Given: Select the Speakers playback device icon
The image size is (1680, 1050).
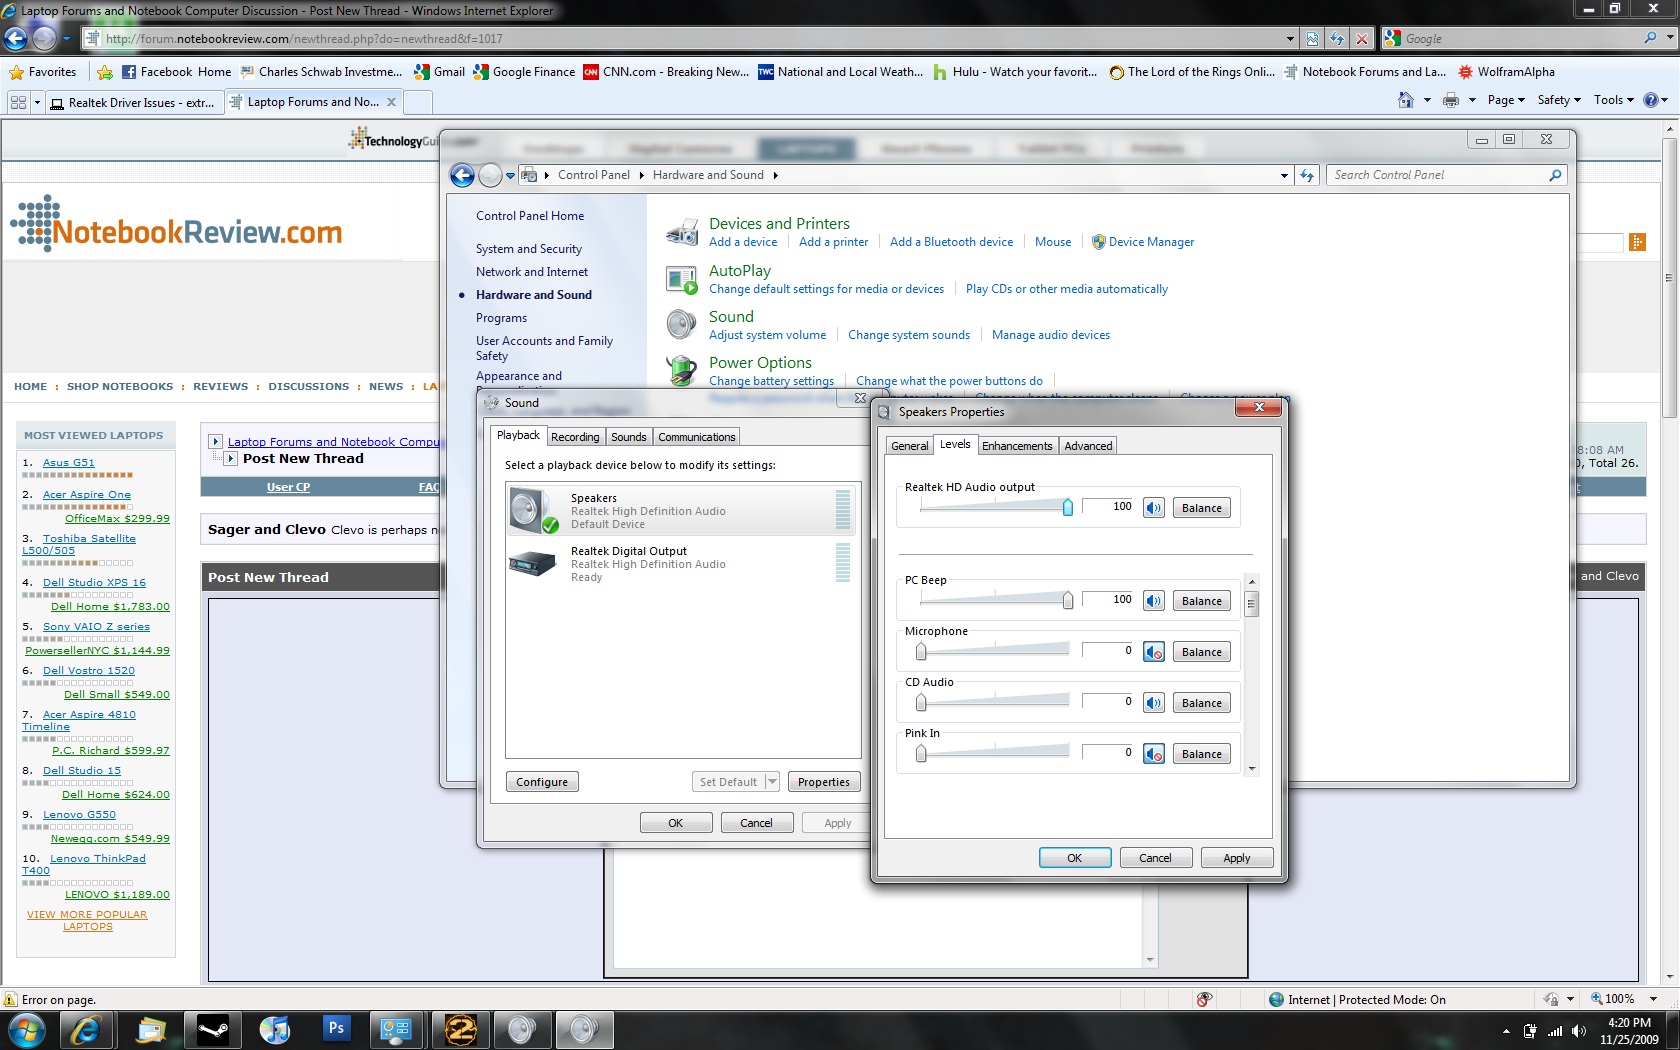Looking at the screenshot, I should click(533, 510).
